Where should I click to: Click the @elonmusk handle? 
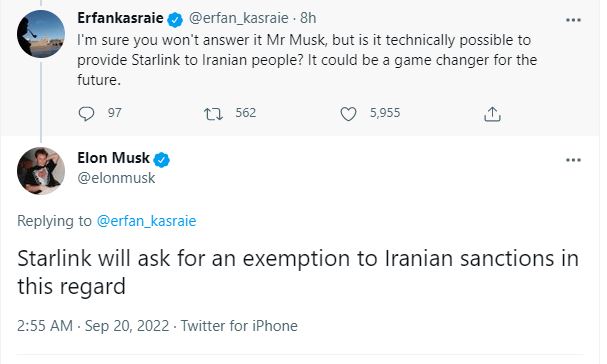pyautogui.click(x=116, y=178)
